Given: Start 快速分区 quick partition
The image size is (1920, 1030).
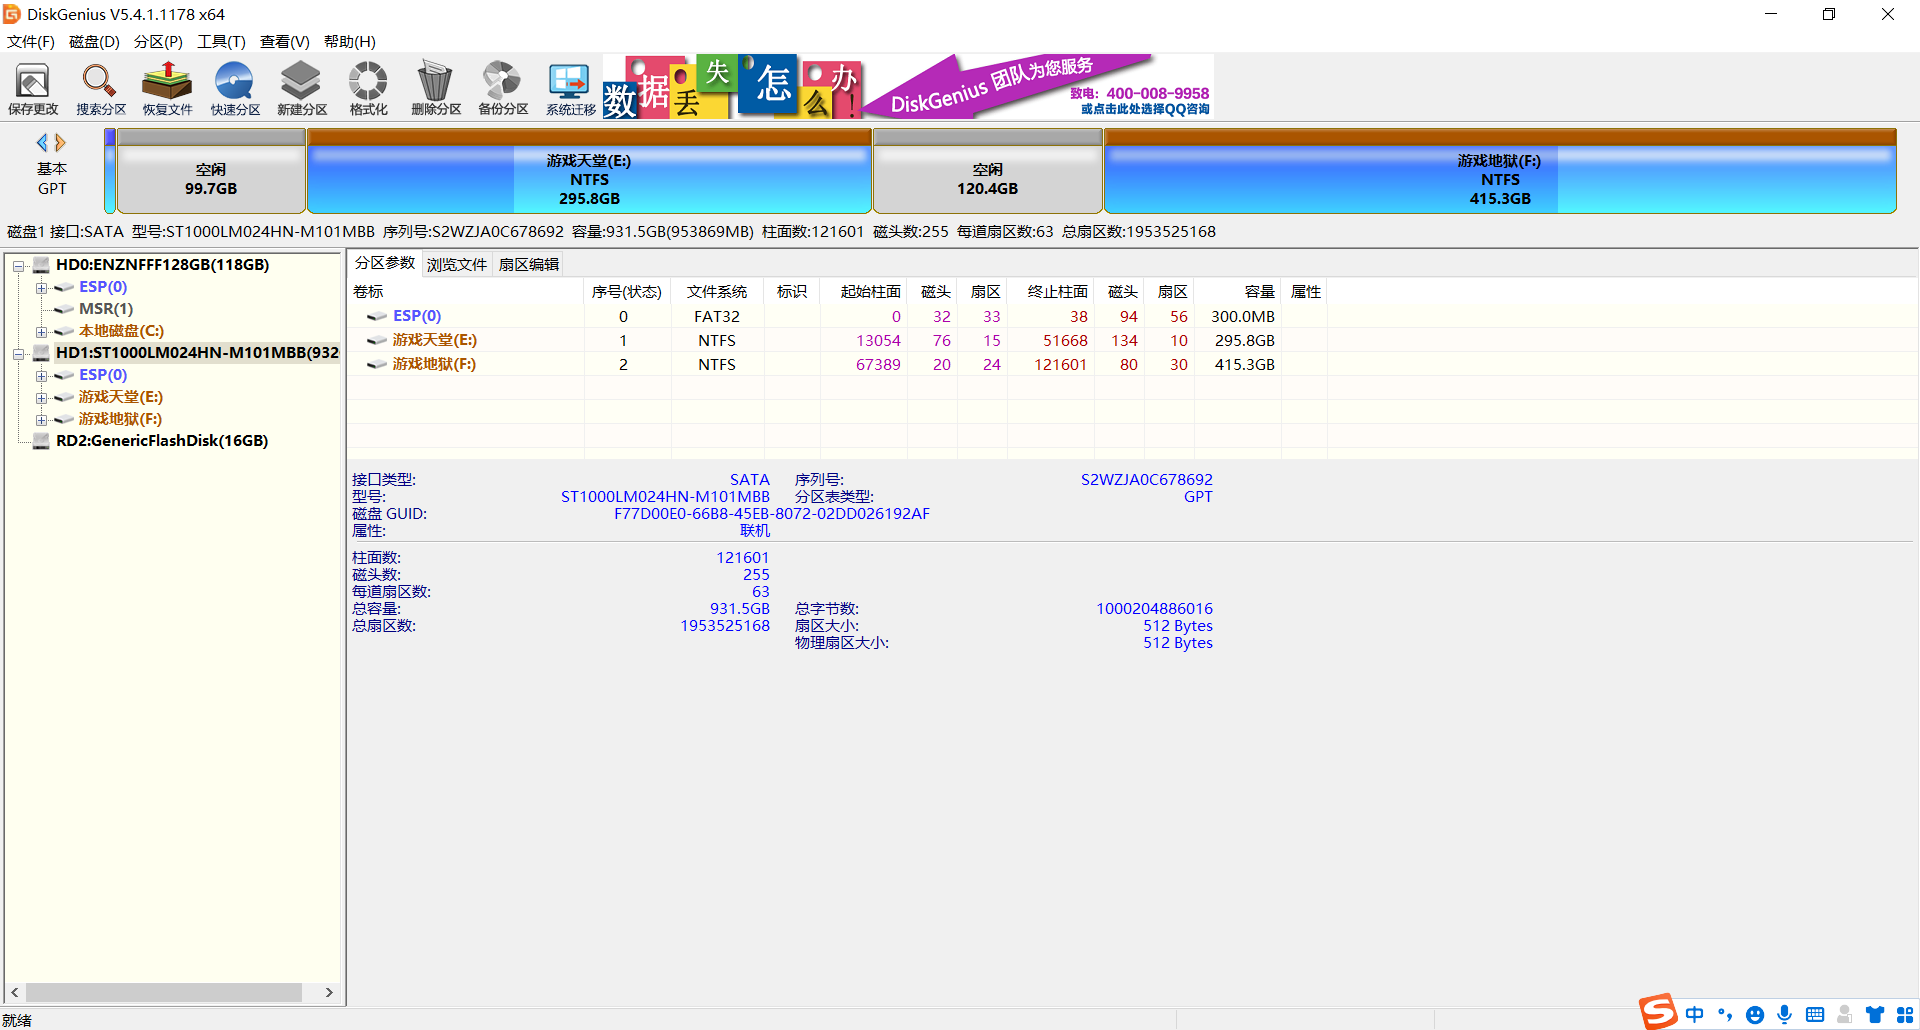Looking at the screenshot, I should (235, 89).
